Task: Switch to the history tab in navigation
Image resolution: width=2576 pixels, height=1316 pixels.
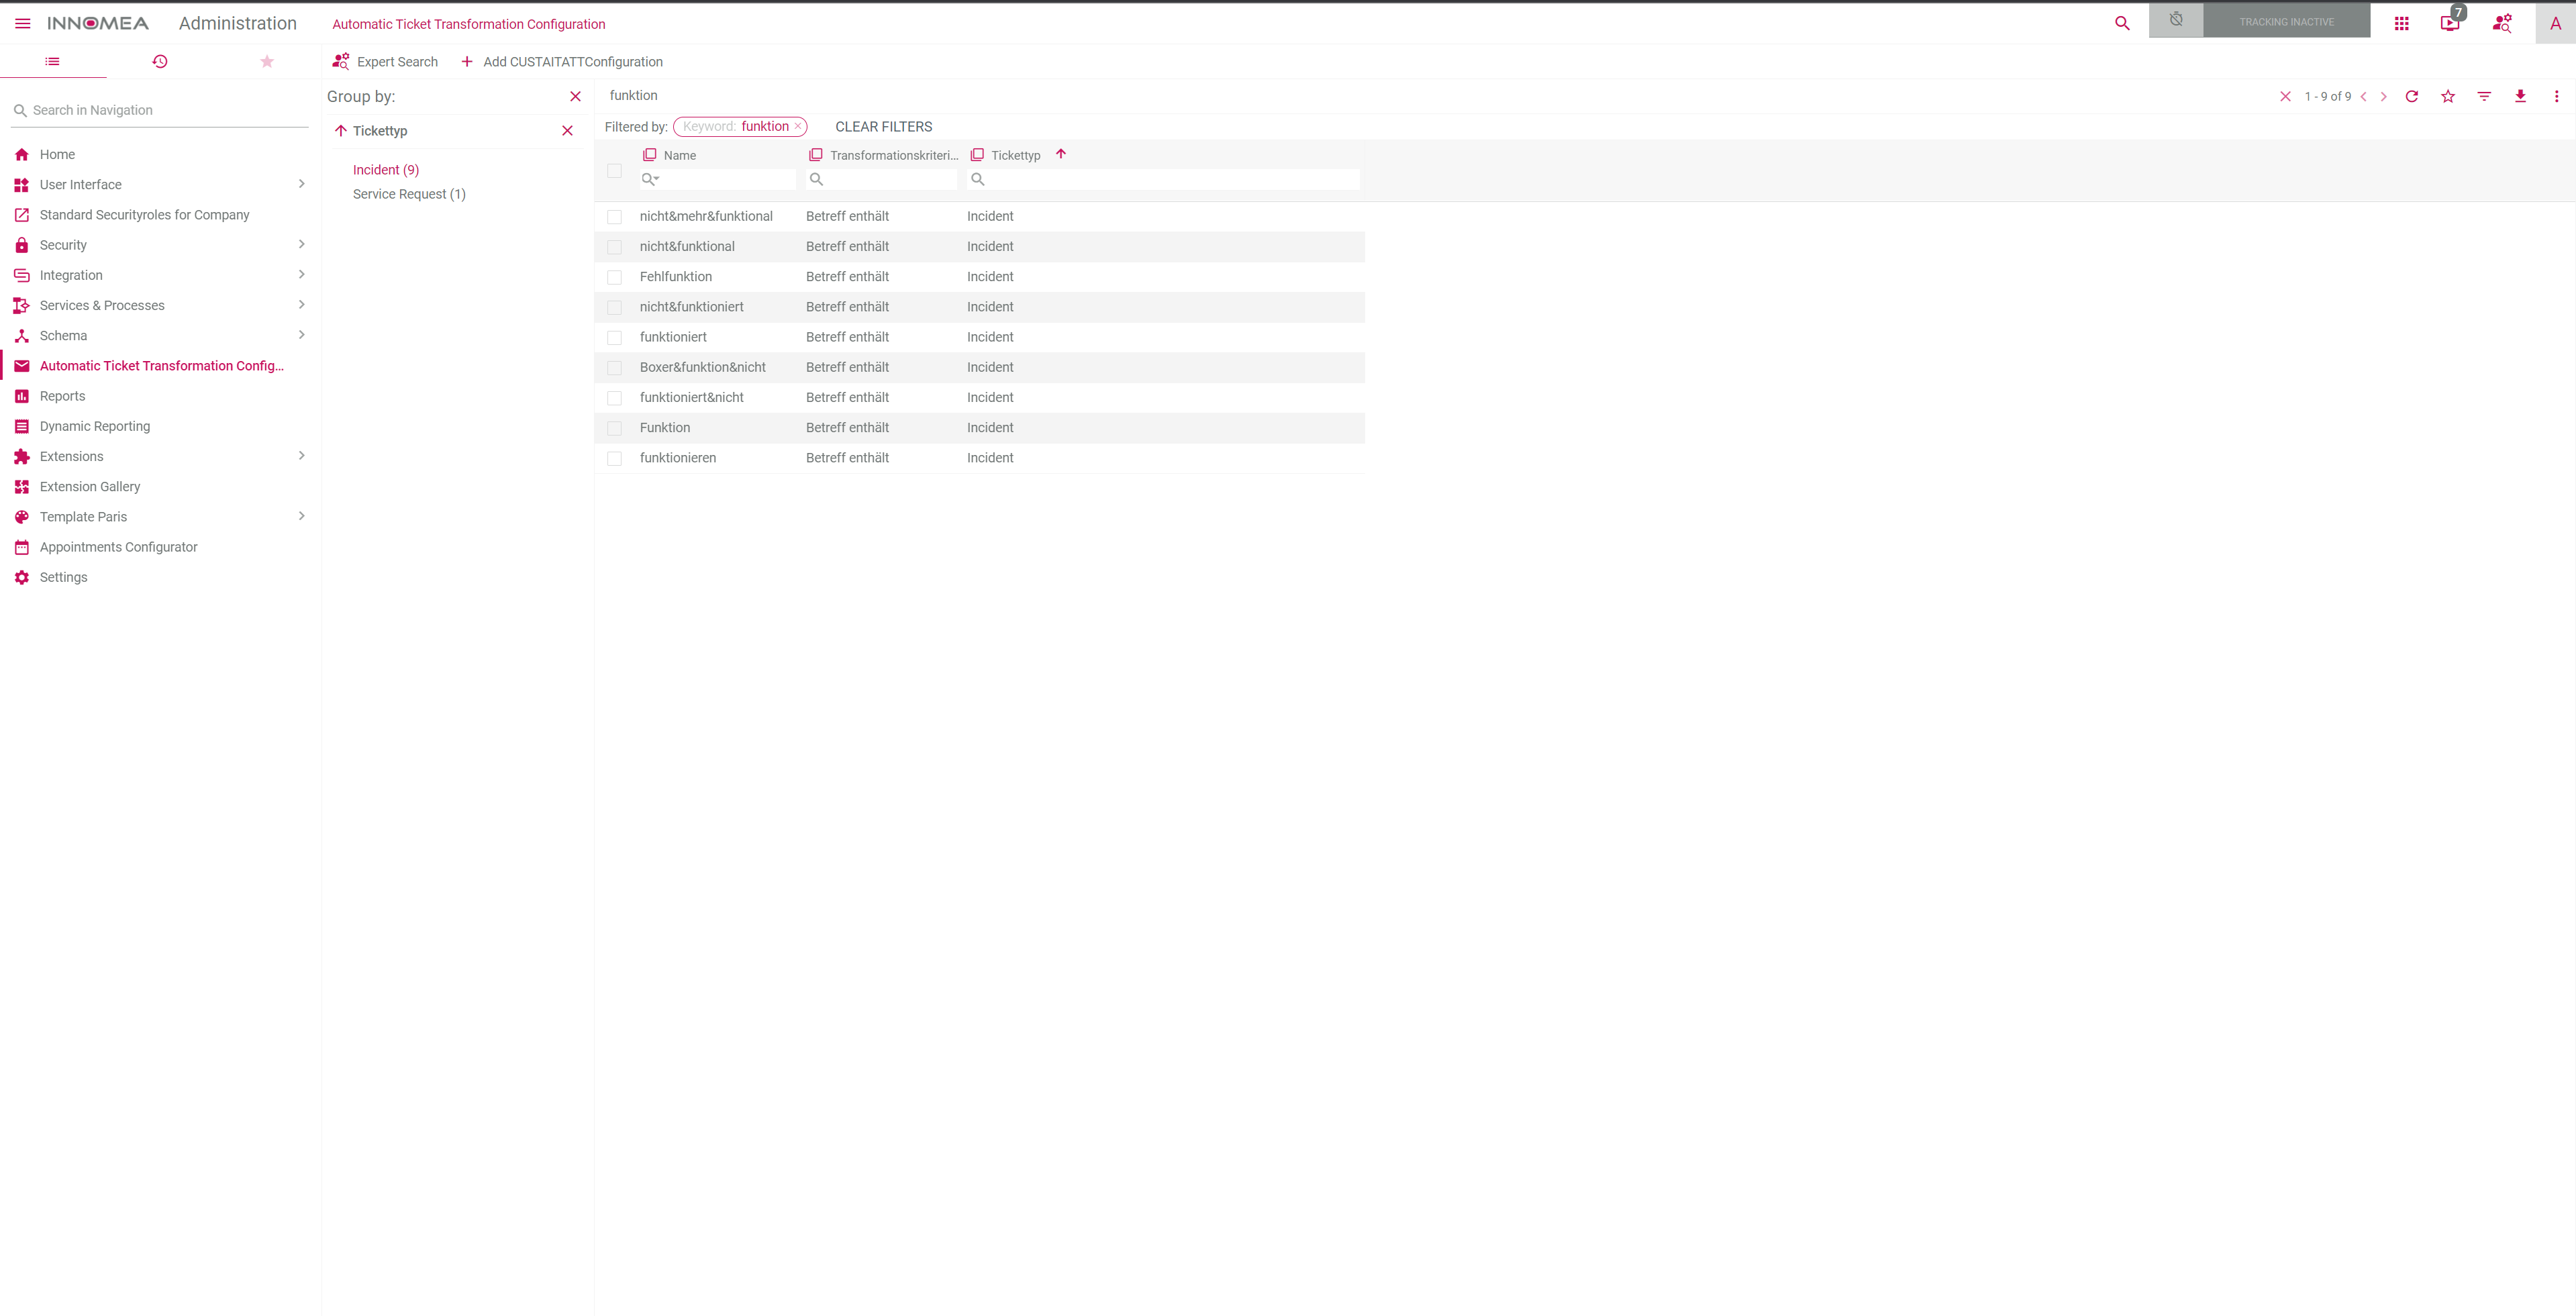Action: 159,61
